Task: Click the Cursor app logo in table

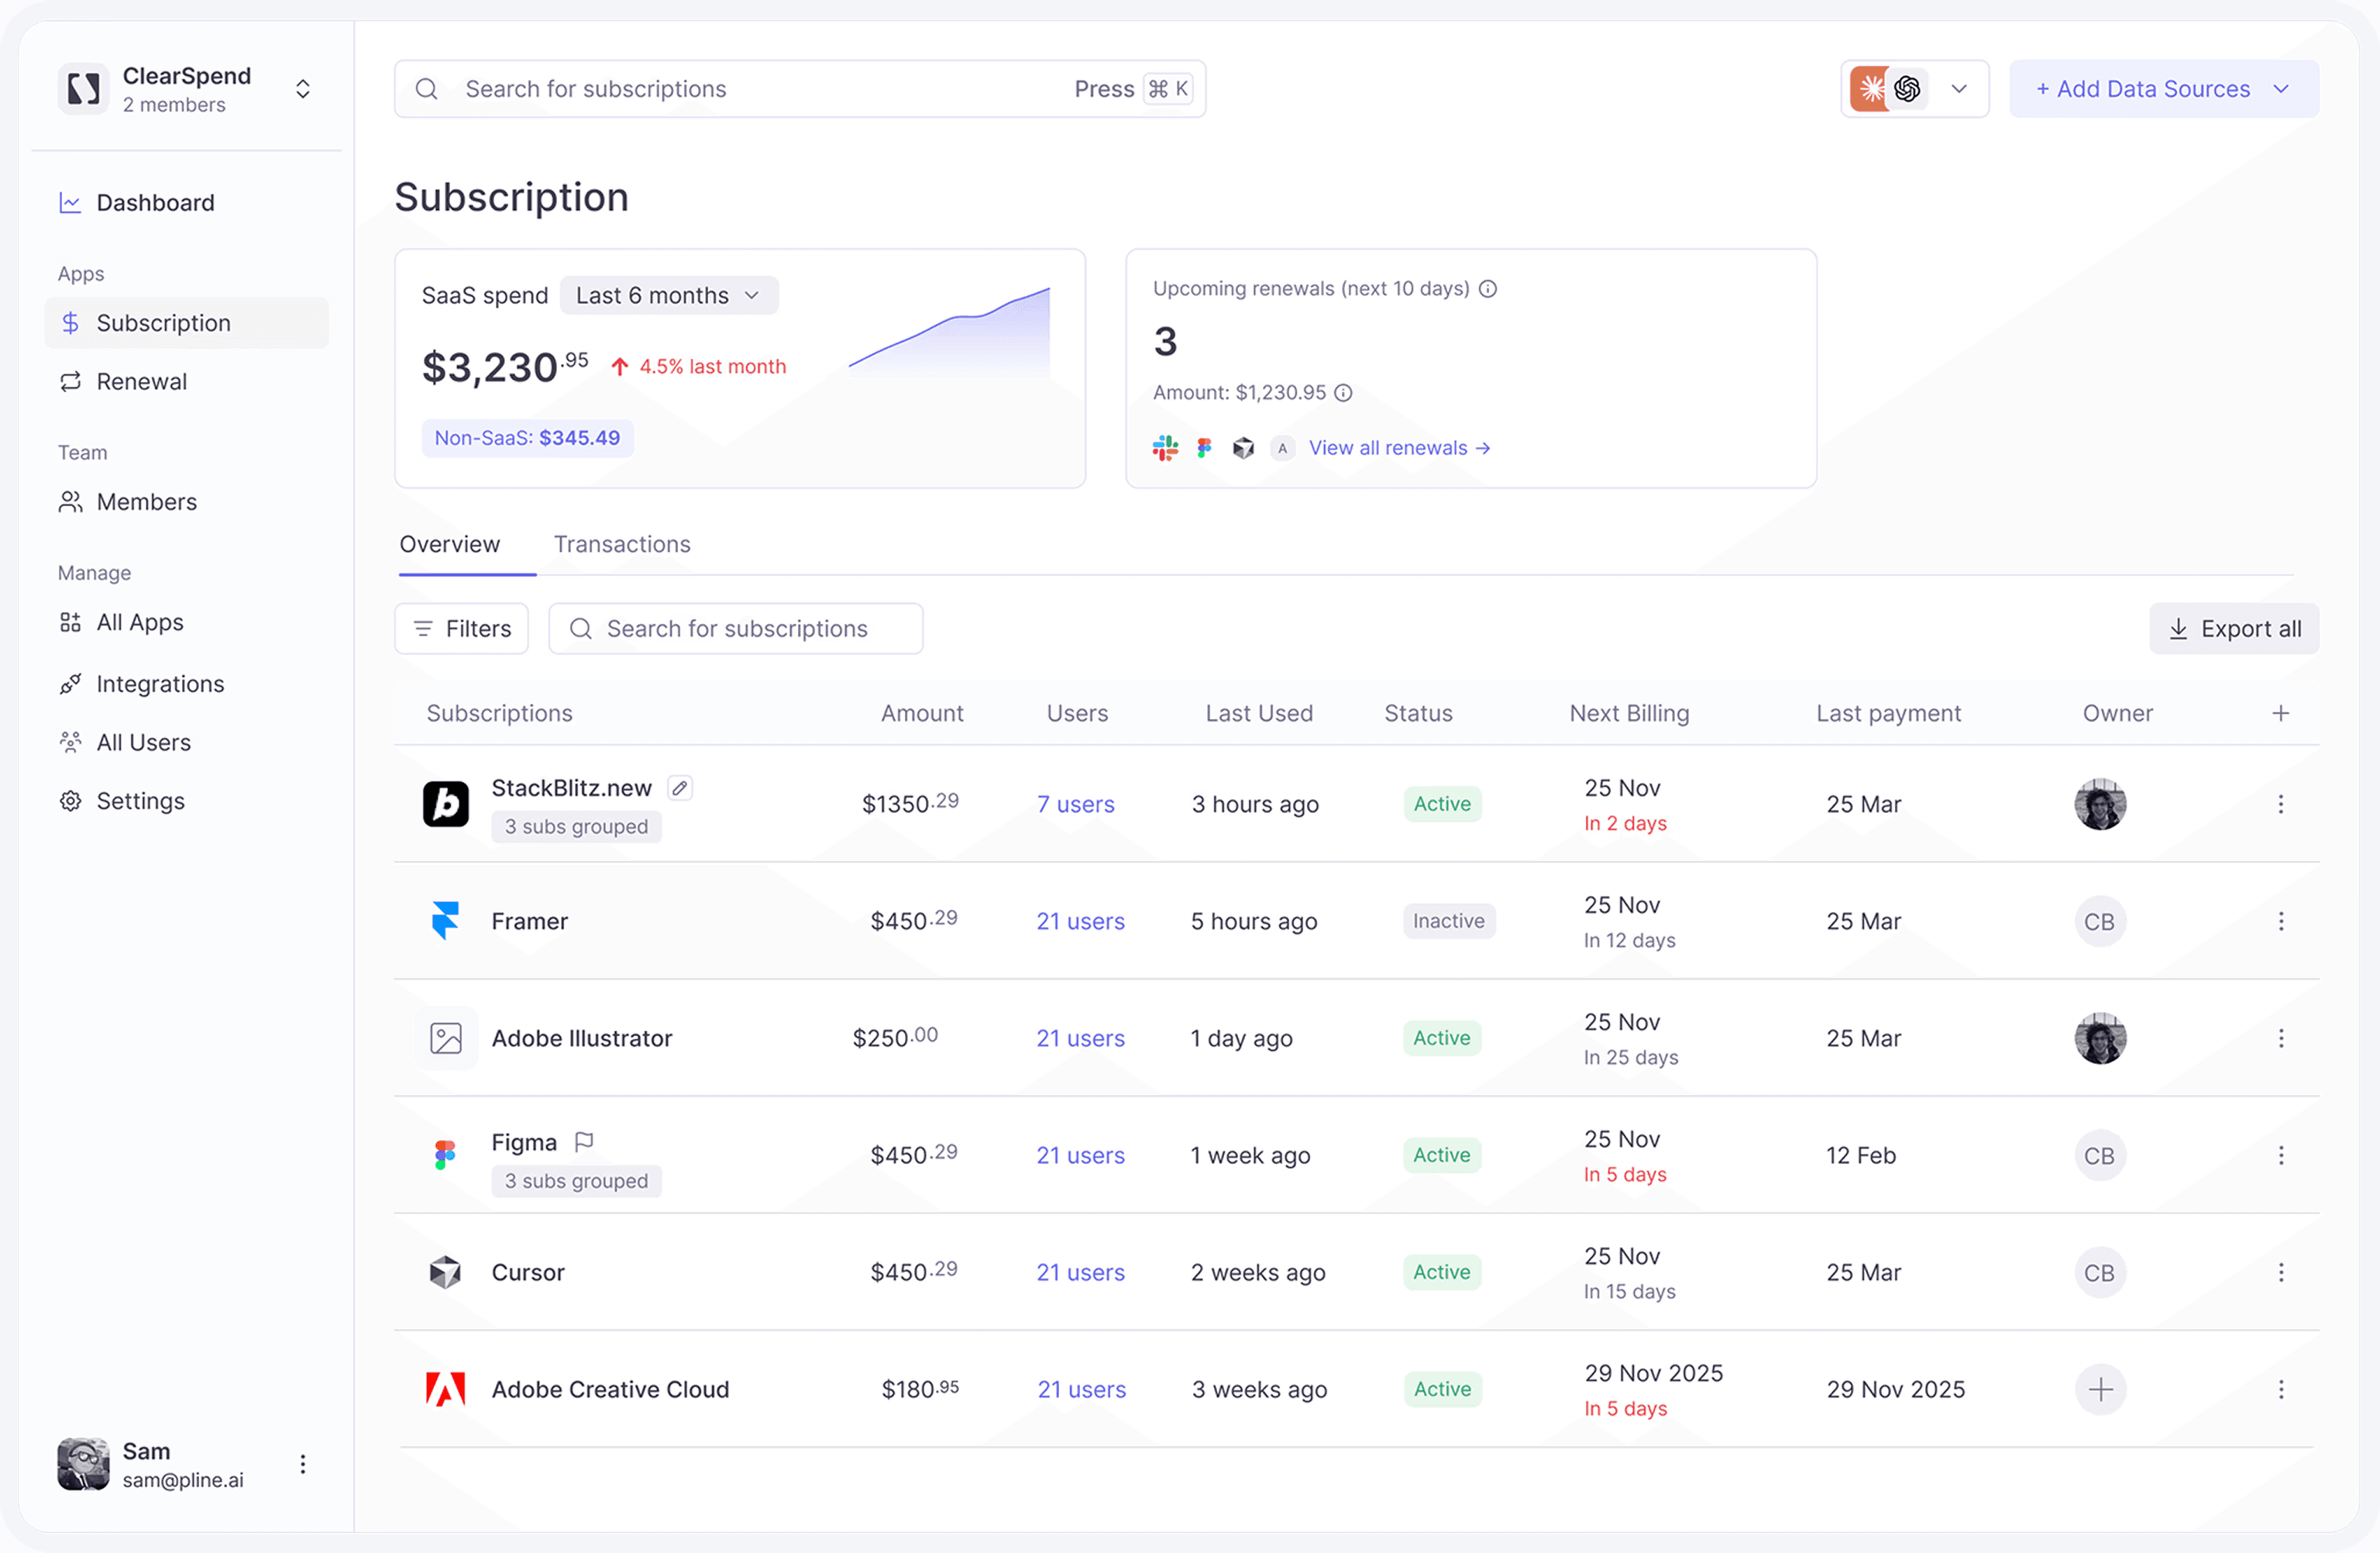Action: 446,1273
